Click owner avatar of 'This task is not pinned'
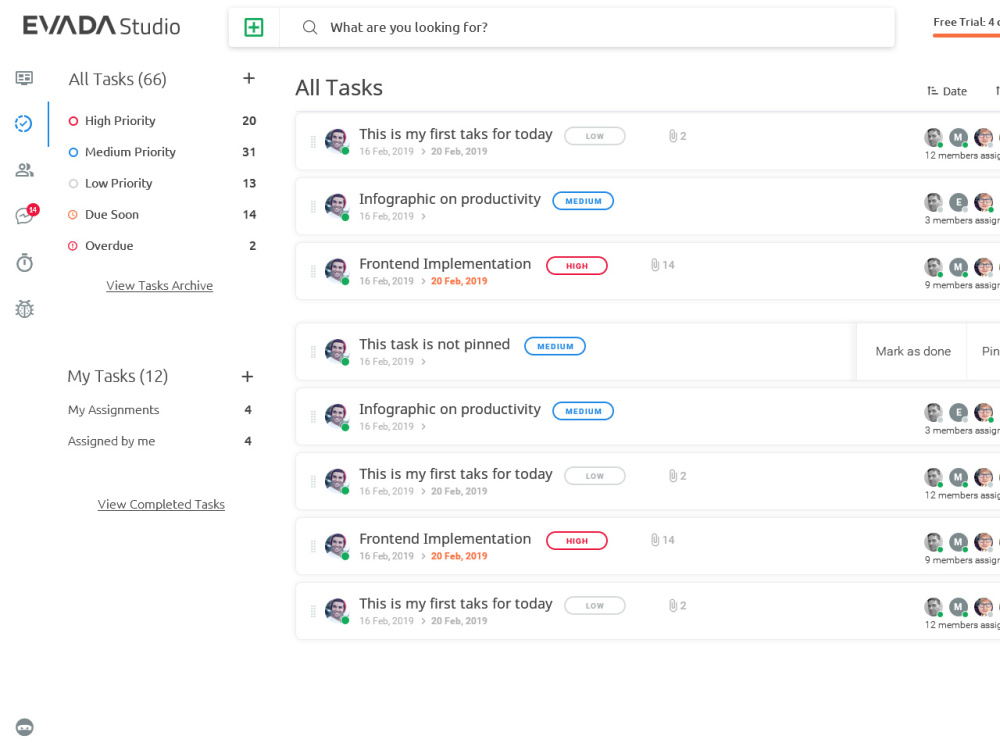Image resolution: width=1000 pixels, height=750 pixels. tap(337, 351)
